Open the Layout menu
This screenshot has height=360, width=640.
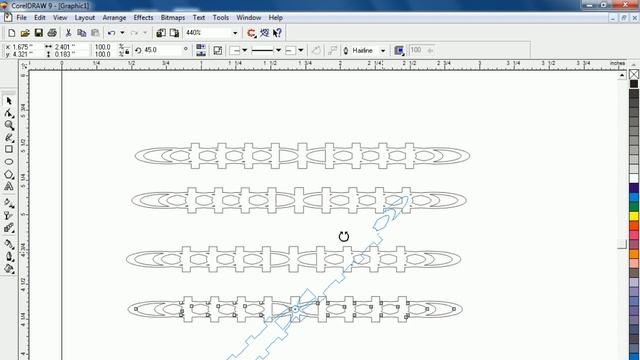coord(84,18)
